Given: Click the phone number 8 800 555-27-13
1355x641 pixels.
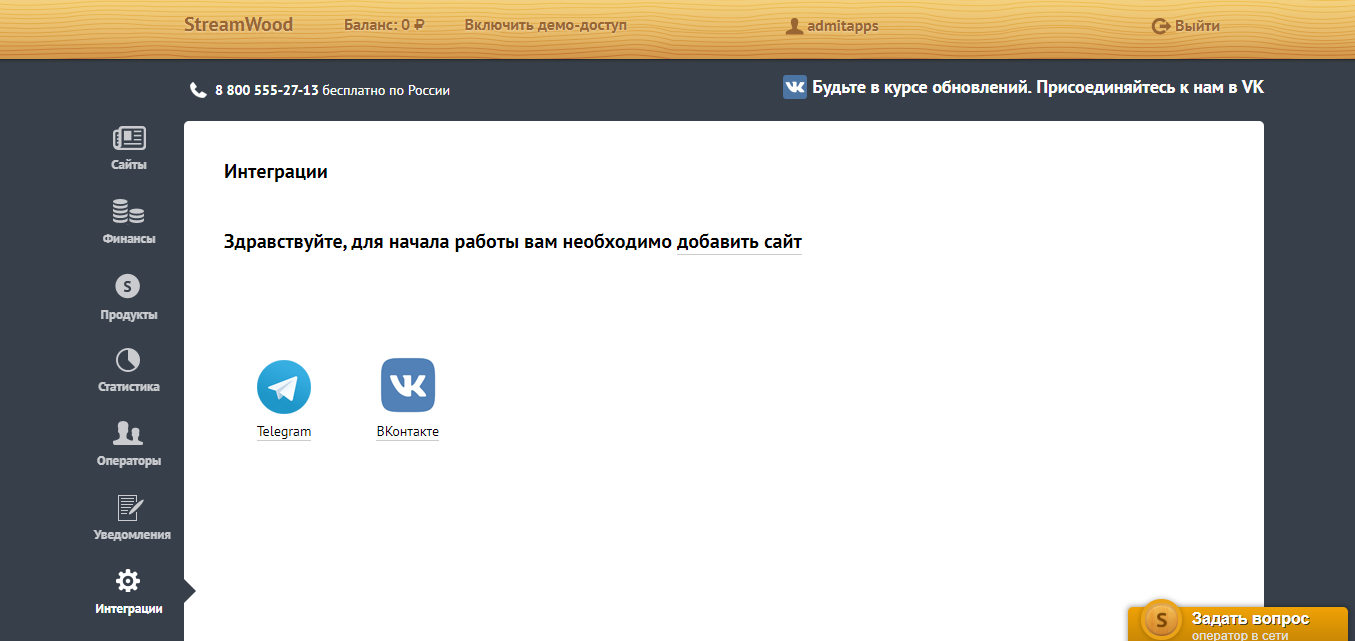Looking at the screenshot, I should pos(266,90).
